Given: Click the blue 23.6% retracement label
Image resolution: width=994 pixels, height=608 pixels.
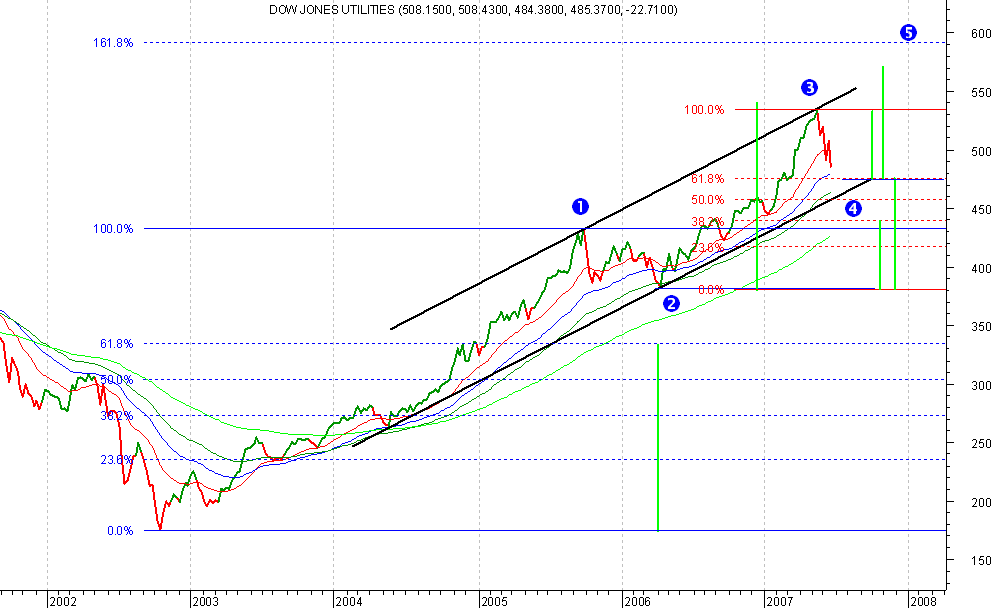Looking at the screenshot, I should click(117, 460).
